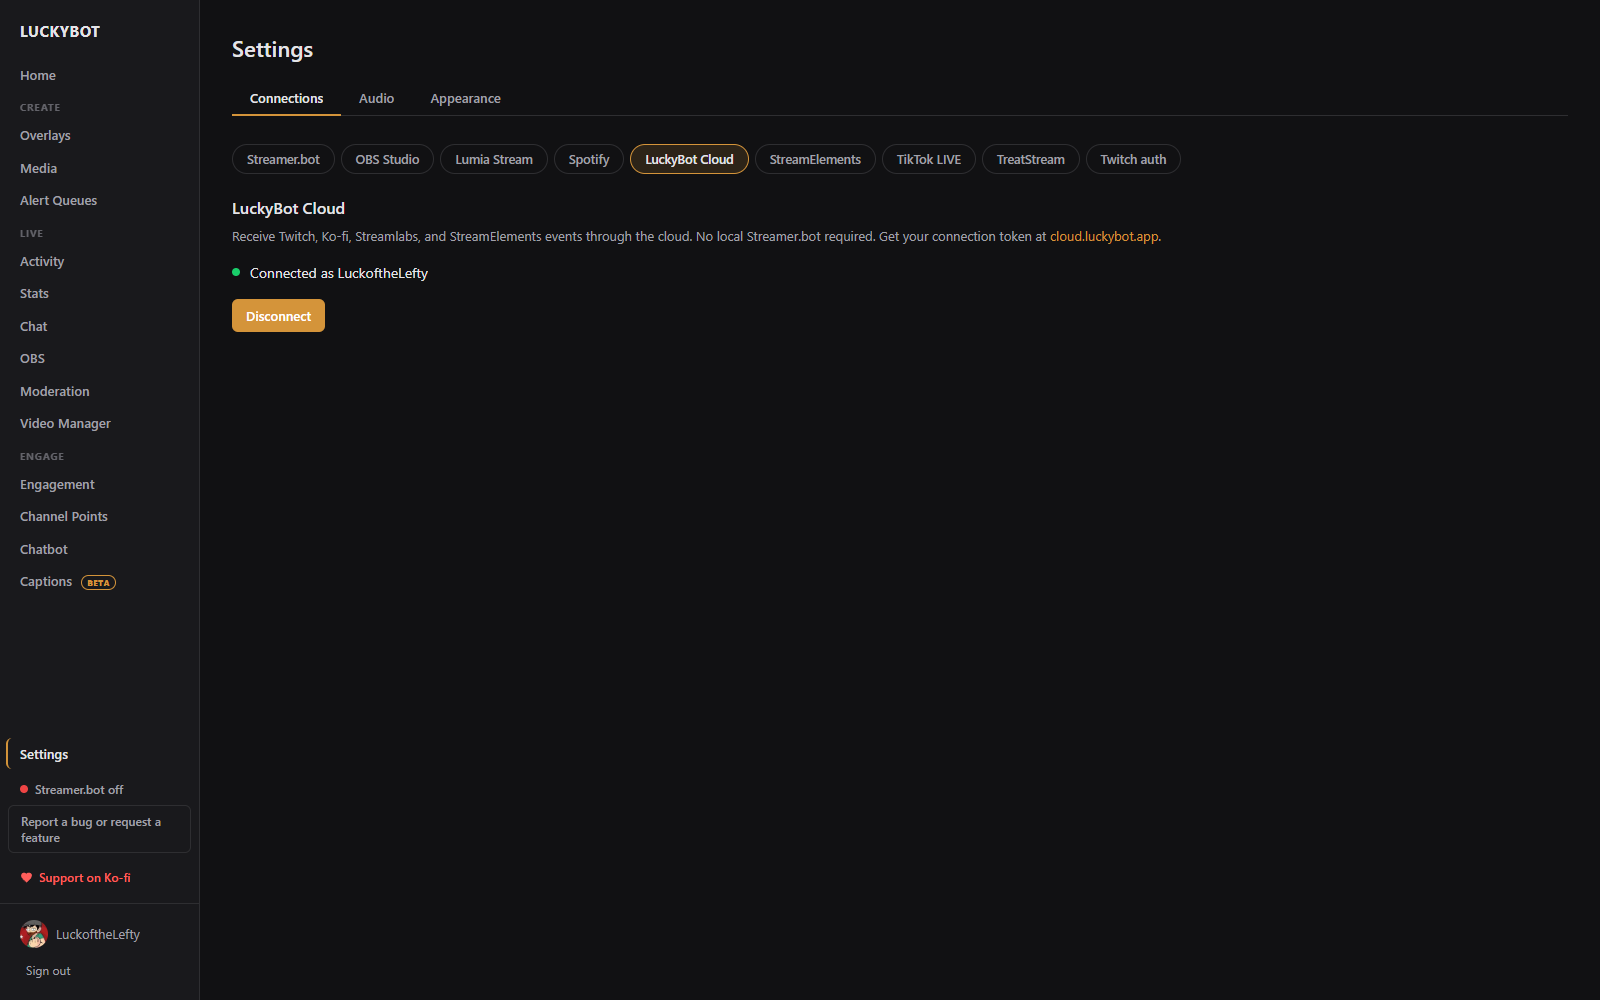Open Video Manager

click(65, 424)
